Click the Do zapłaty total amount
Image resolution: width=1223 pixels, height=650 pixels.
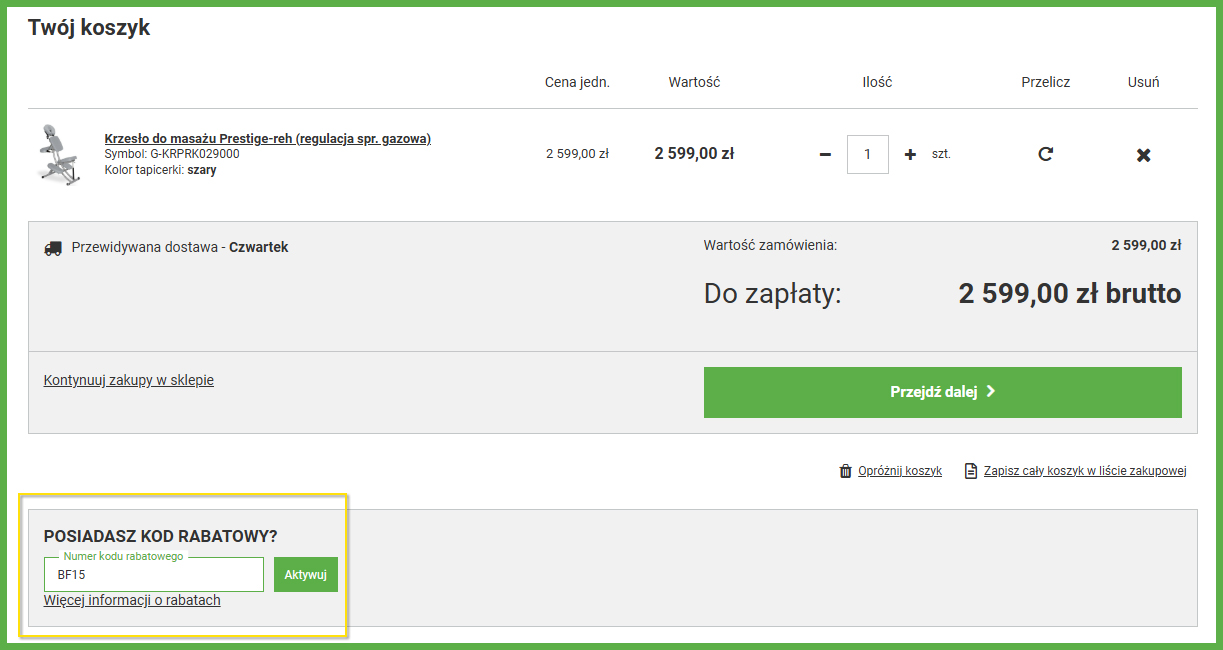(1069, 294)
